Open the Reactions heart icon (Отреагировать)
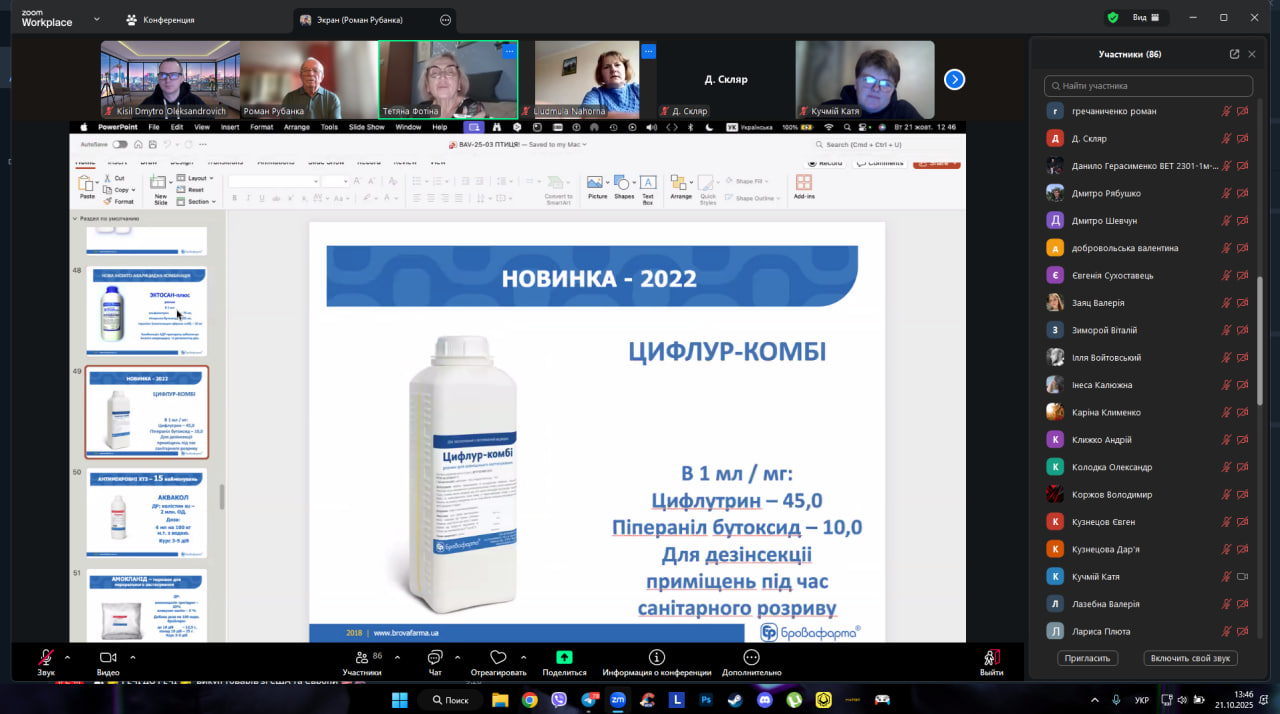This screenshot has width=1280, height=714. point(498,657)
